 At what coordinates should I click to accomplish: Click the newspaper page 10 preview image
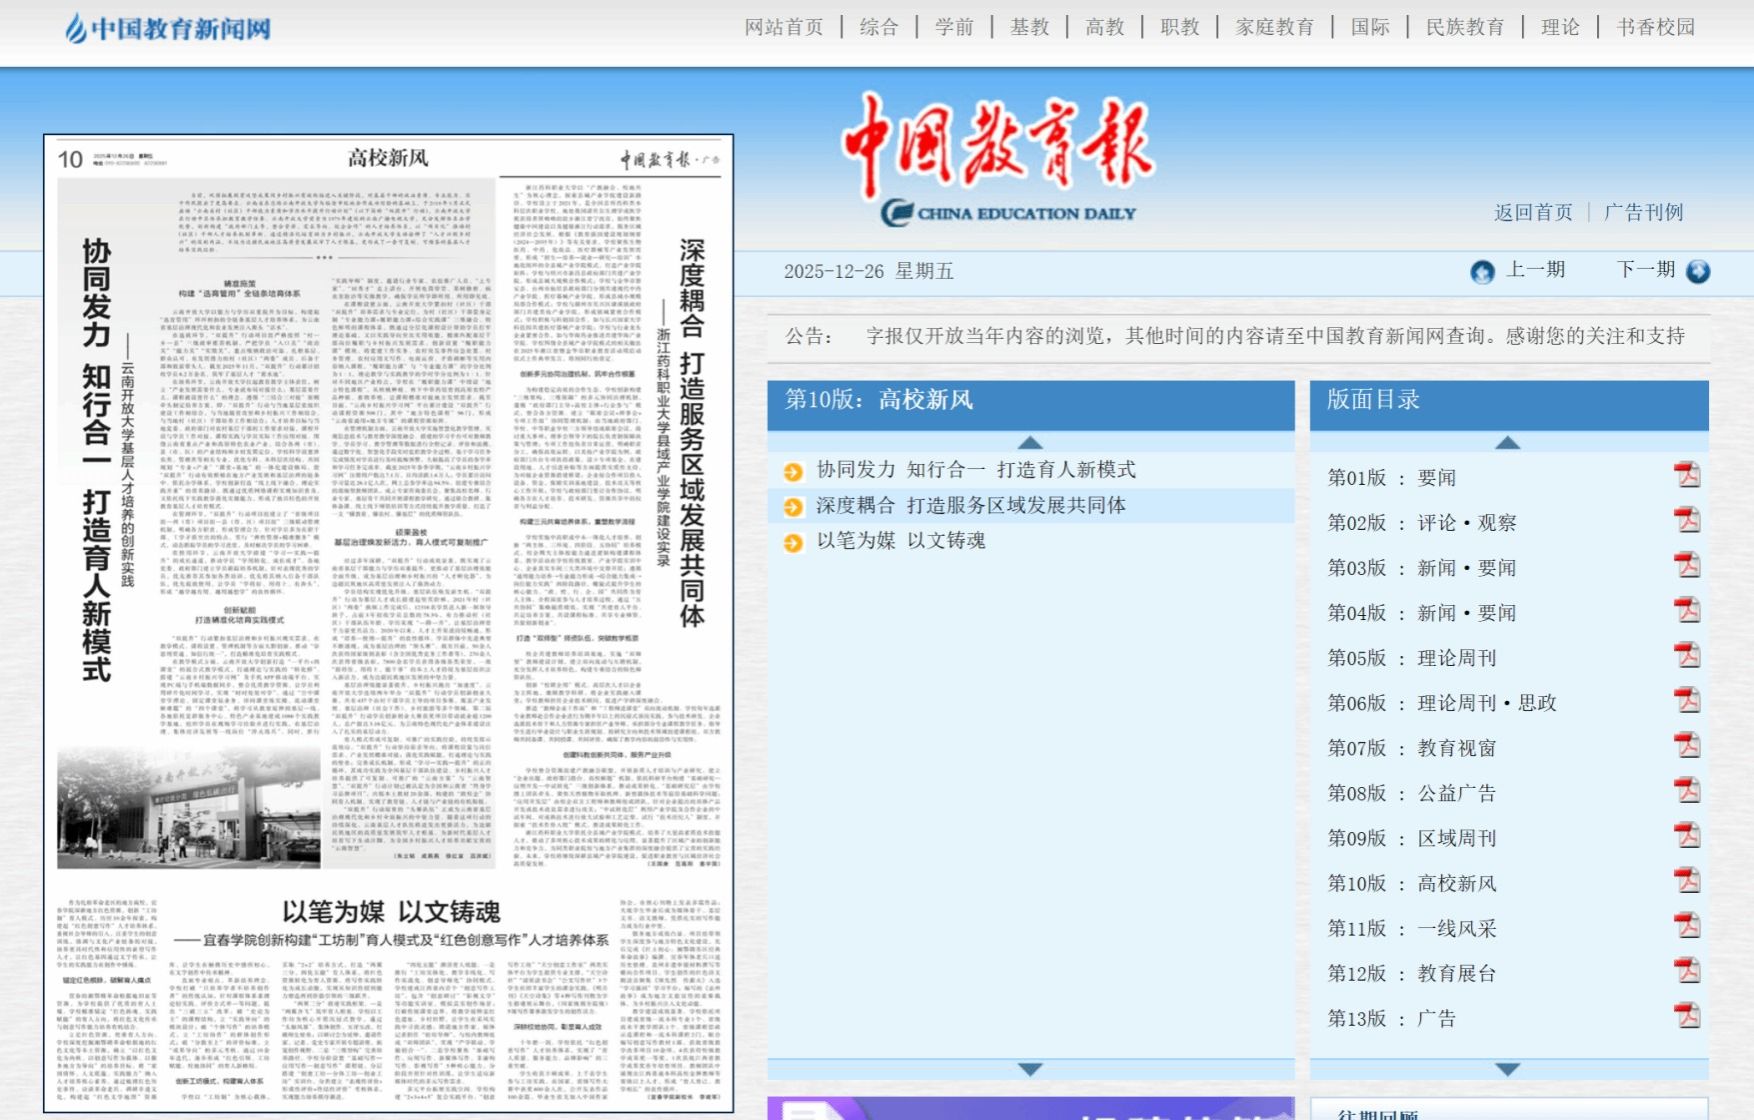[x=388, y=622]
